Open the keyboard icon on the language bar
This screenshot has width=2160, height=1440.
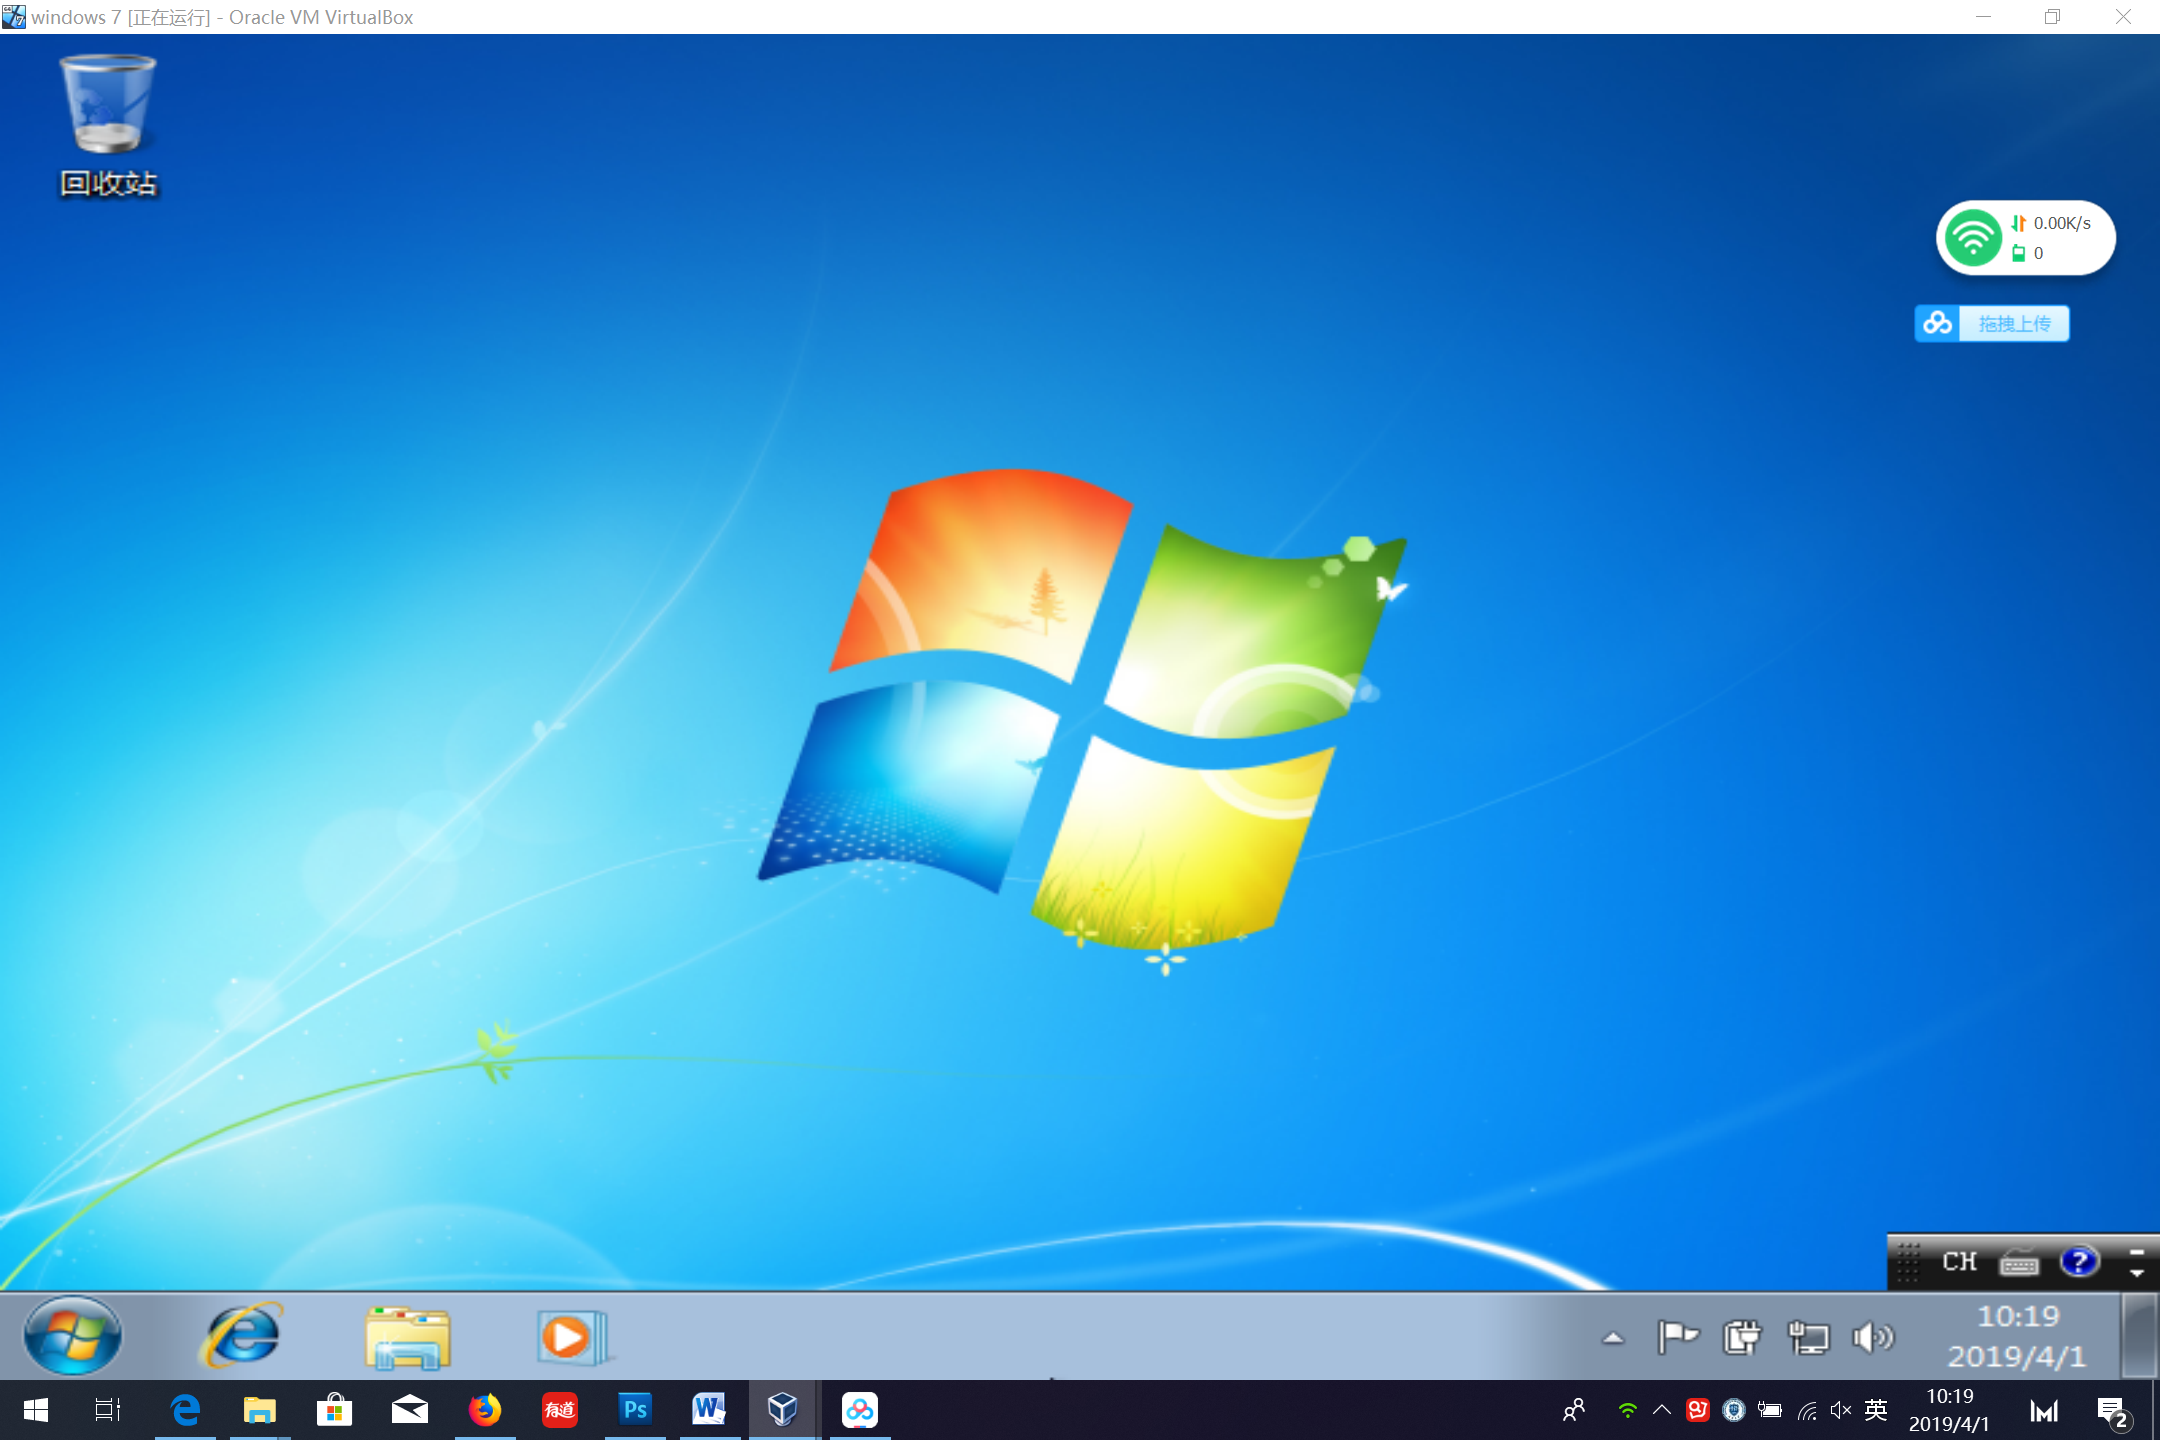click(2019, 1263)
